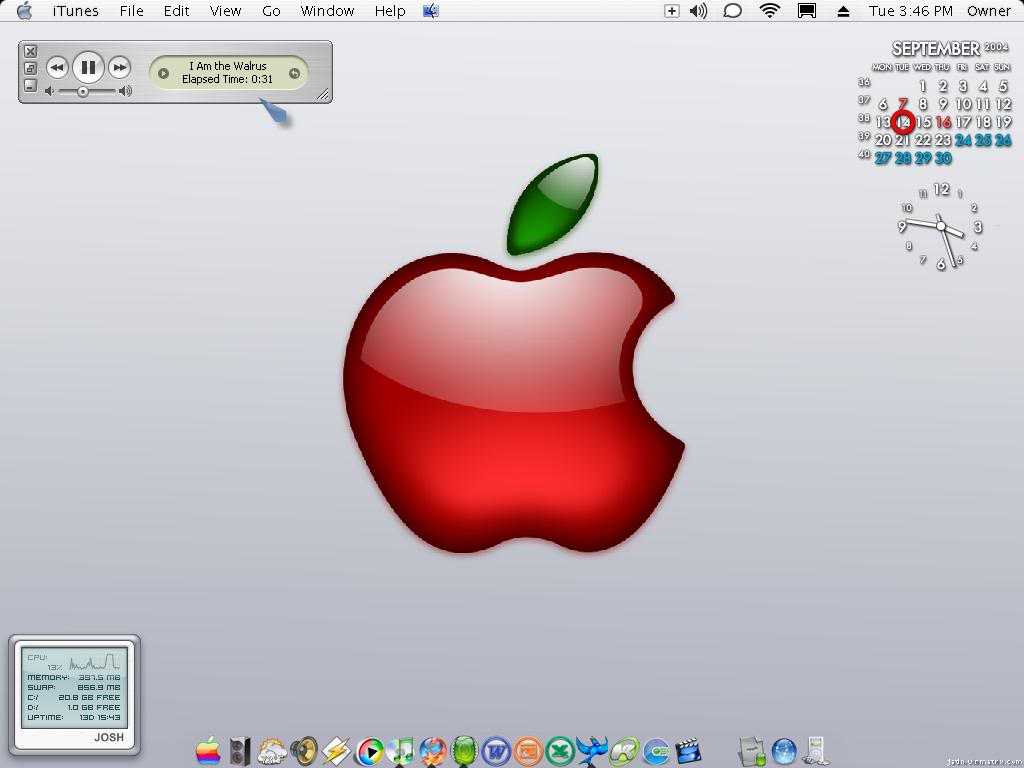Click the speech bubble icon in menu bar
Image resolution: width=1024 pixels, height=768 pixels.
click(x=732, y=11)
